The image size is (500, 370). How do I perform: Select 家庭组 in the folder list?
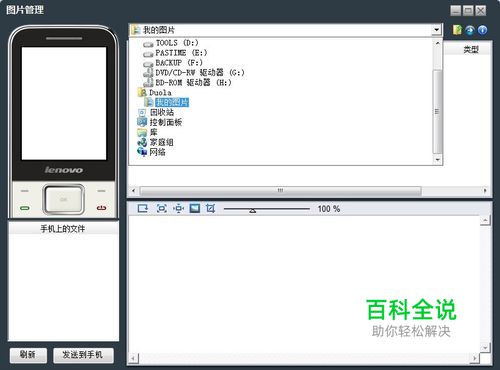(162, 142)
